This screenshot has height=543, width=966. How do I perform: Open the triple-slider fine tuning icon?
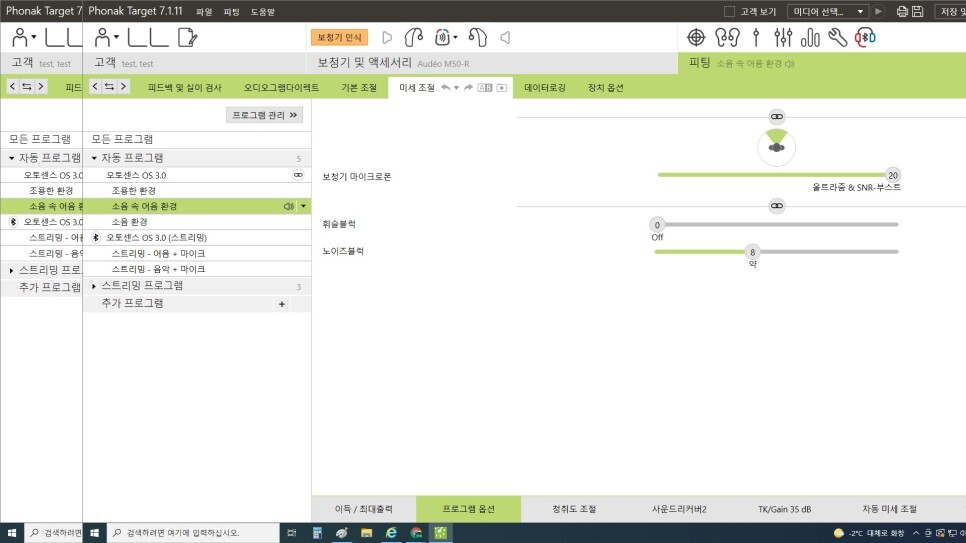783,38
